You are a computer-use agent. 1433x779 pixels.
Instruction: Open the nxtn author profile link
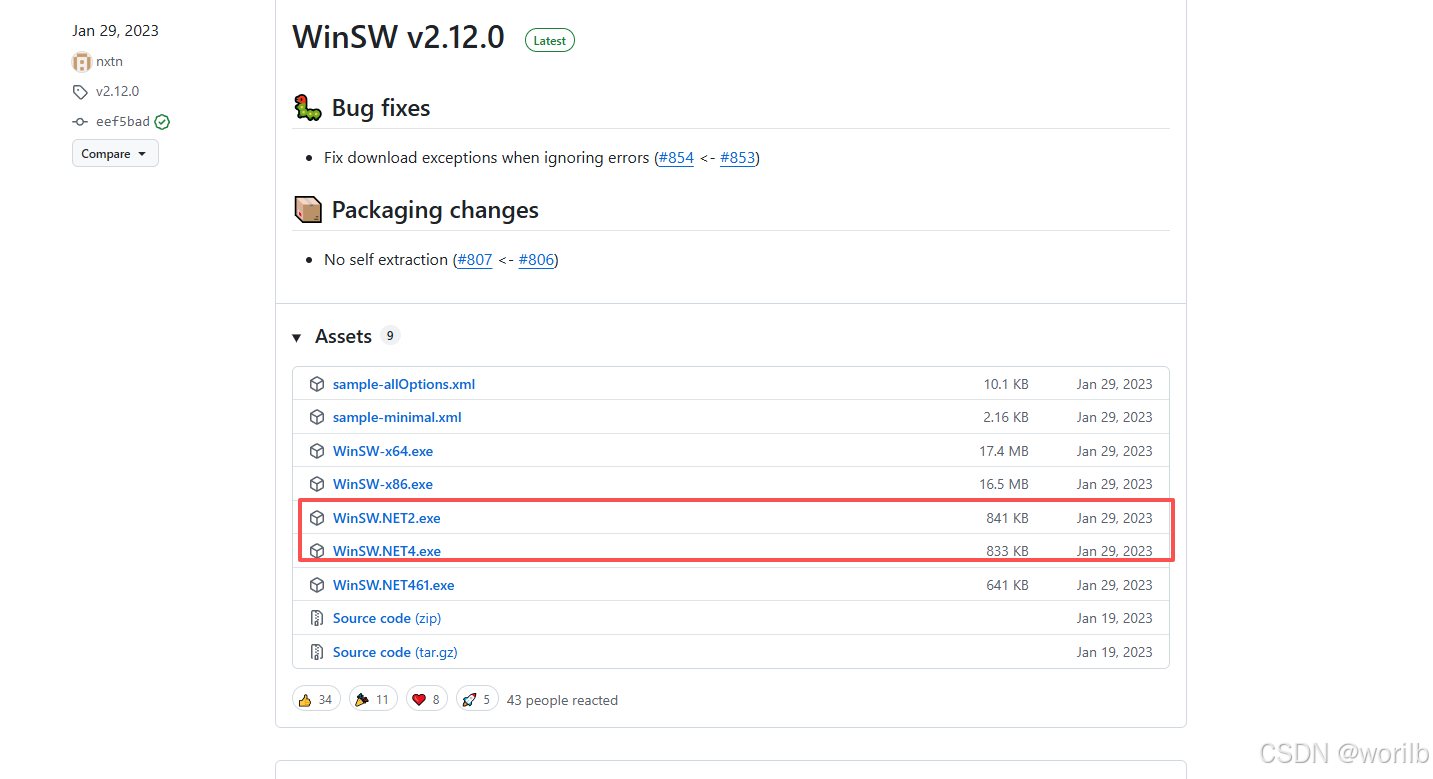tap(109, 61)
